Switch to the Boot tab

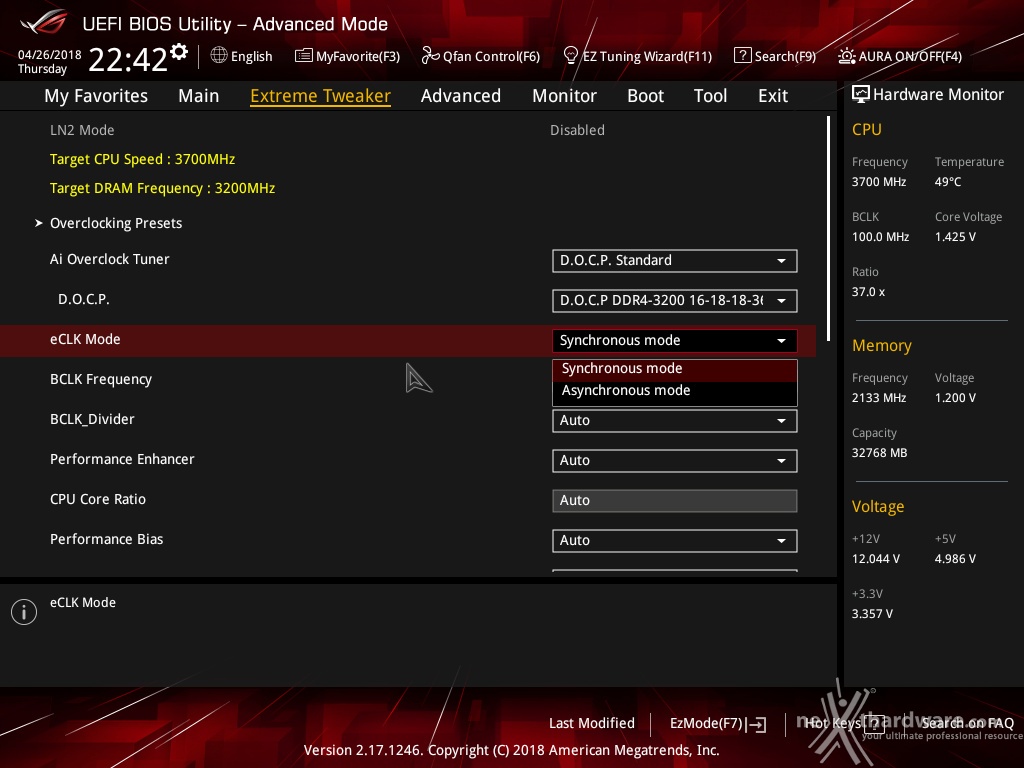click(645, 96)
